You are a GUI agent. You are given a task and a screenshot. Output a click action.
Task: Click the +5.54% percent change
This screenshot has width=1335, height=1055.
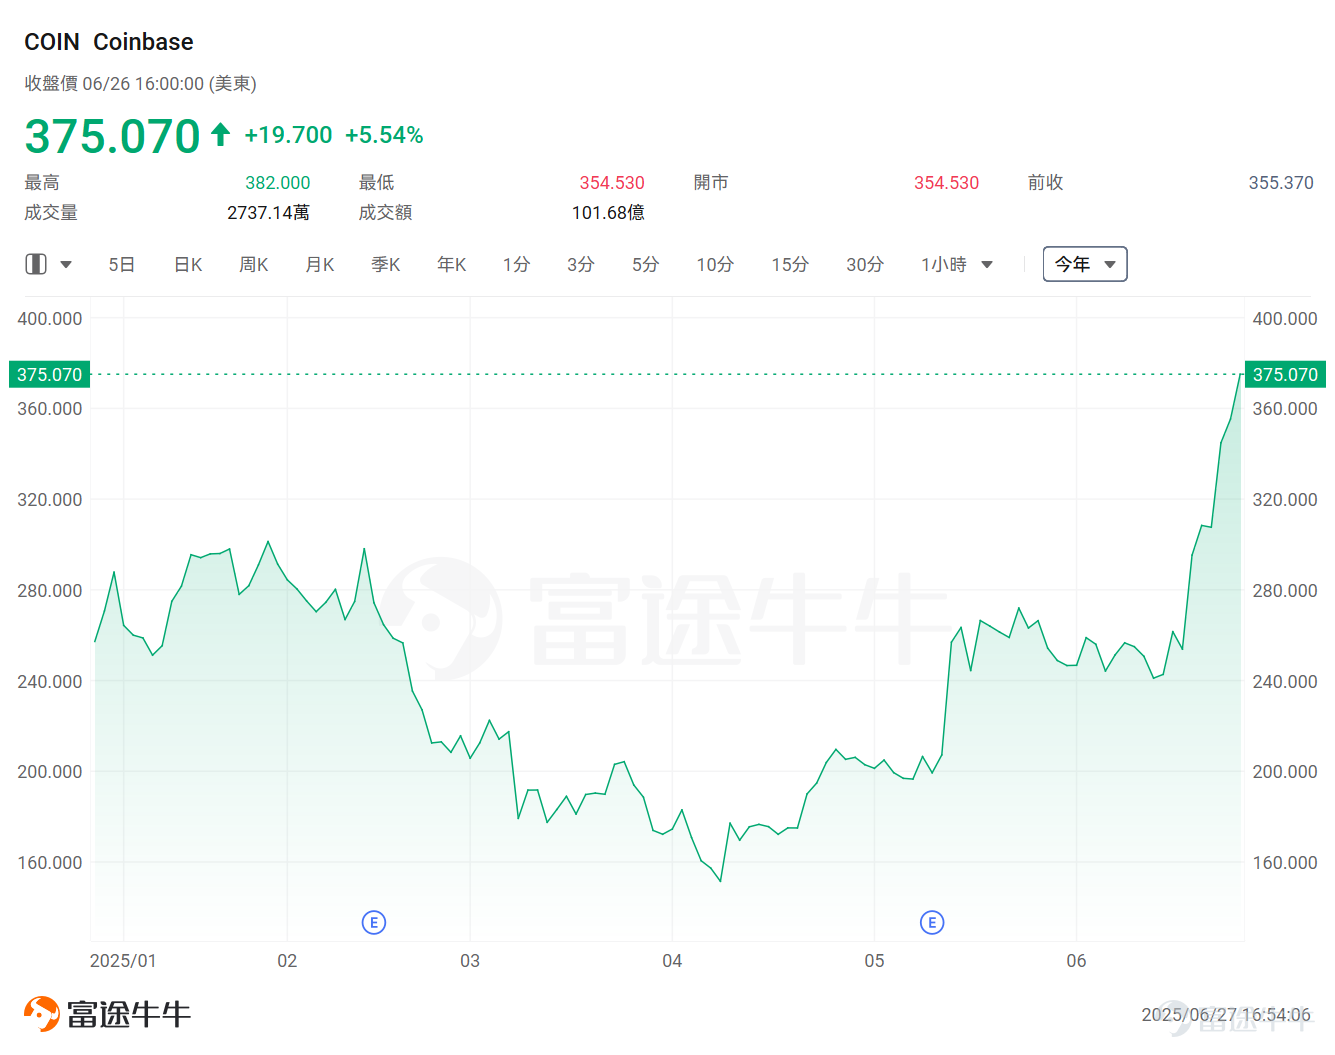coord(384,135)
